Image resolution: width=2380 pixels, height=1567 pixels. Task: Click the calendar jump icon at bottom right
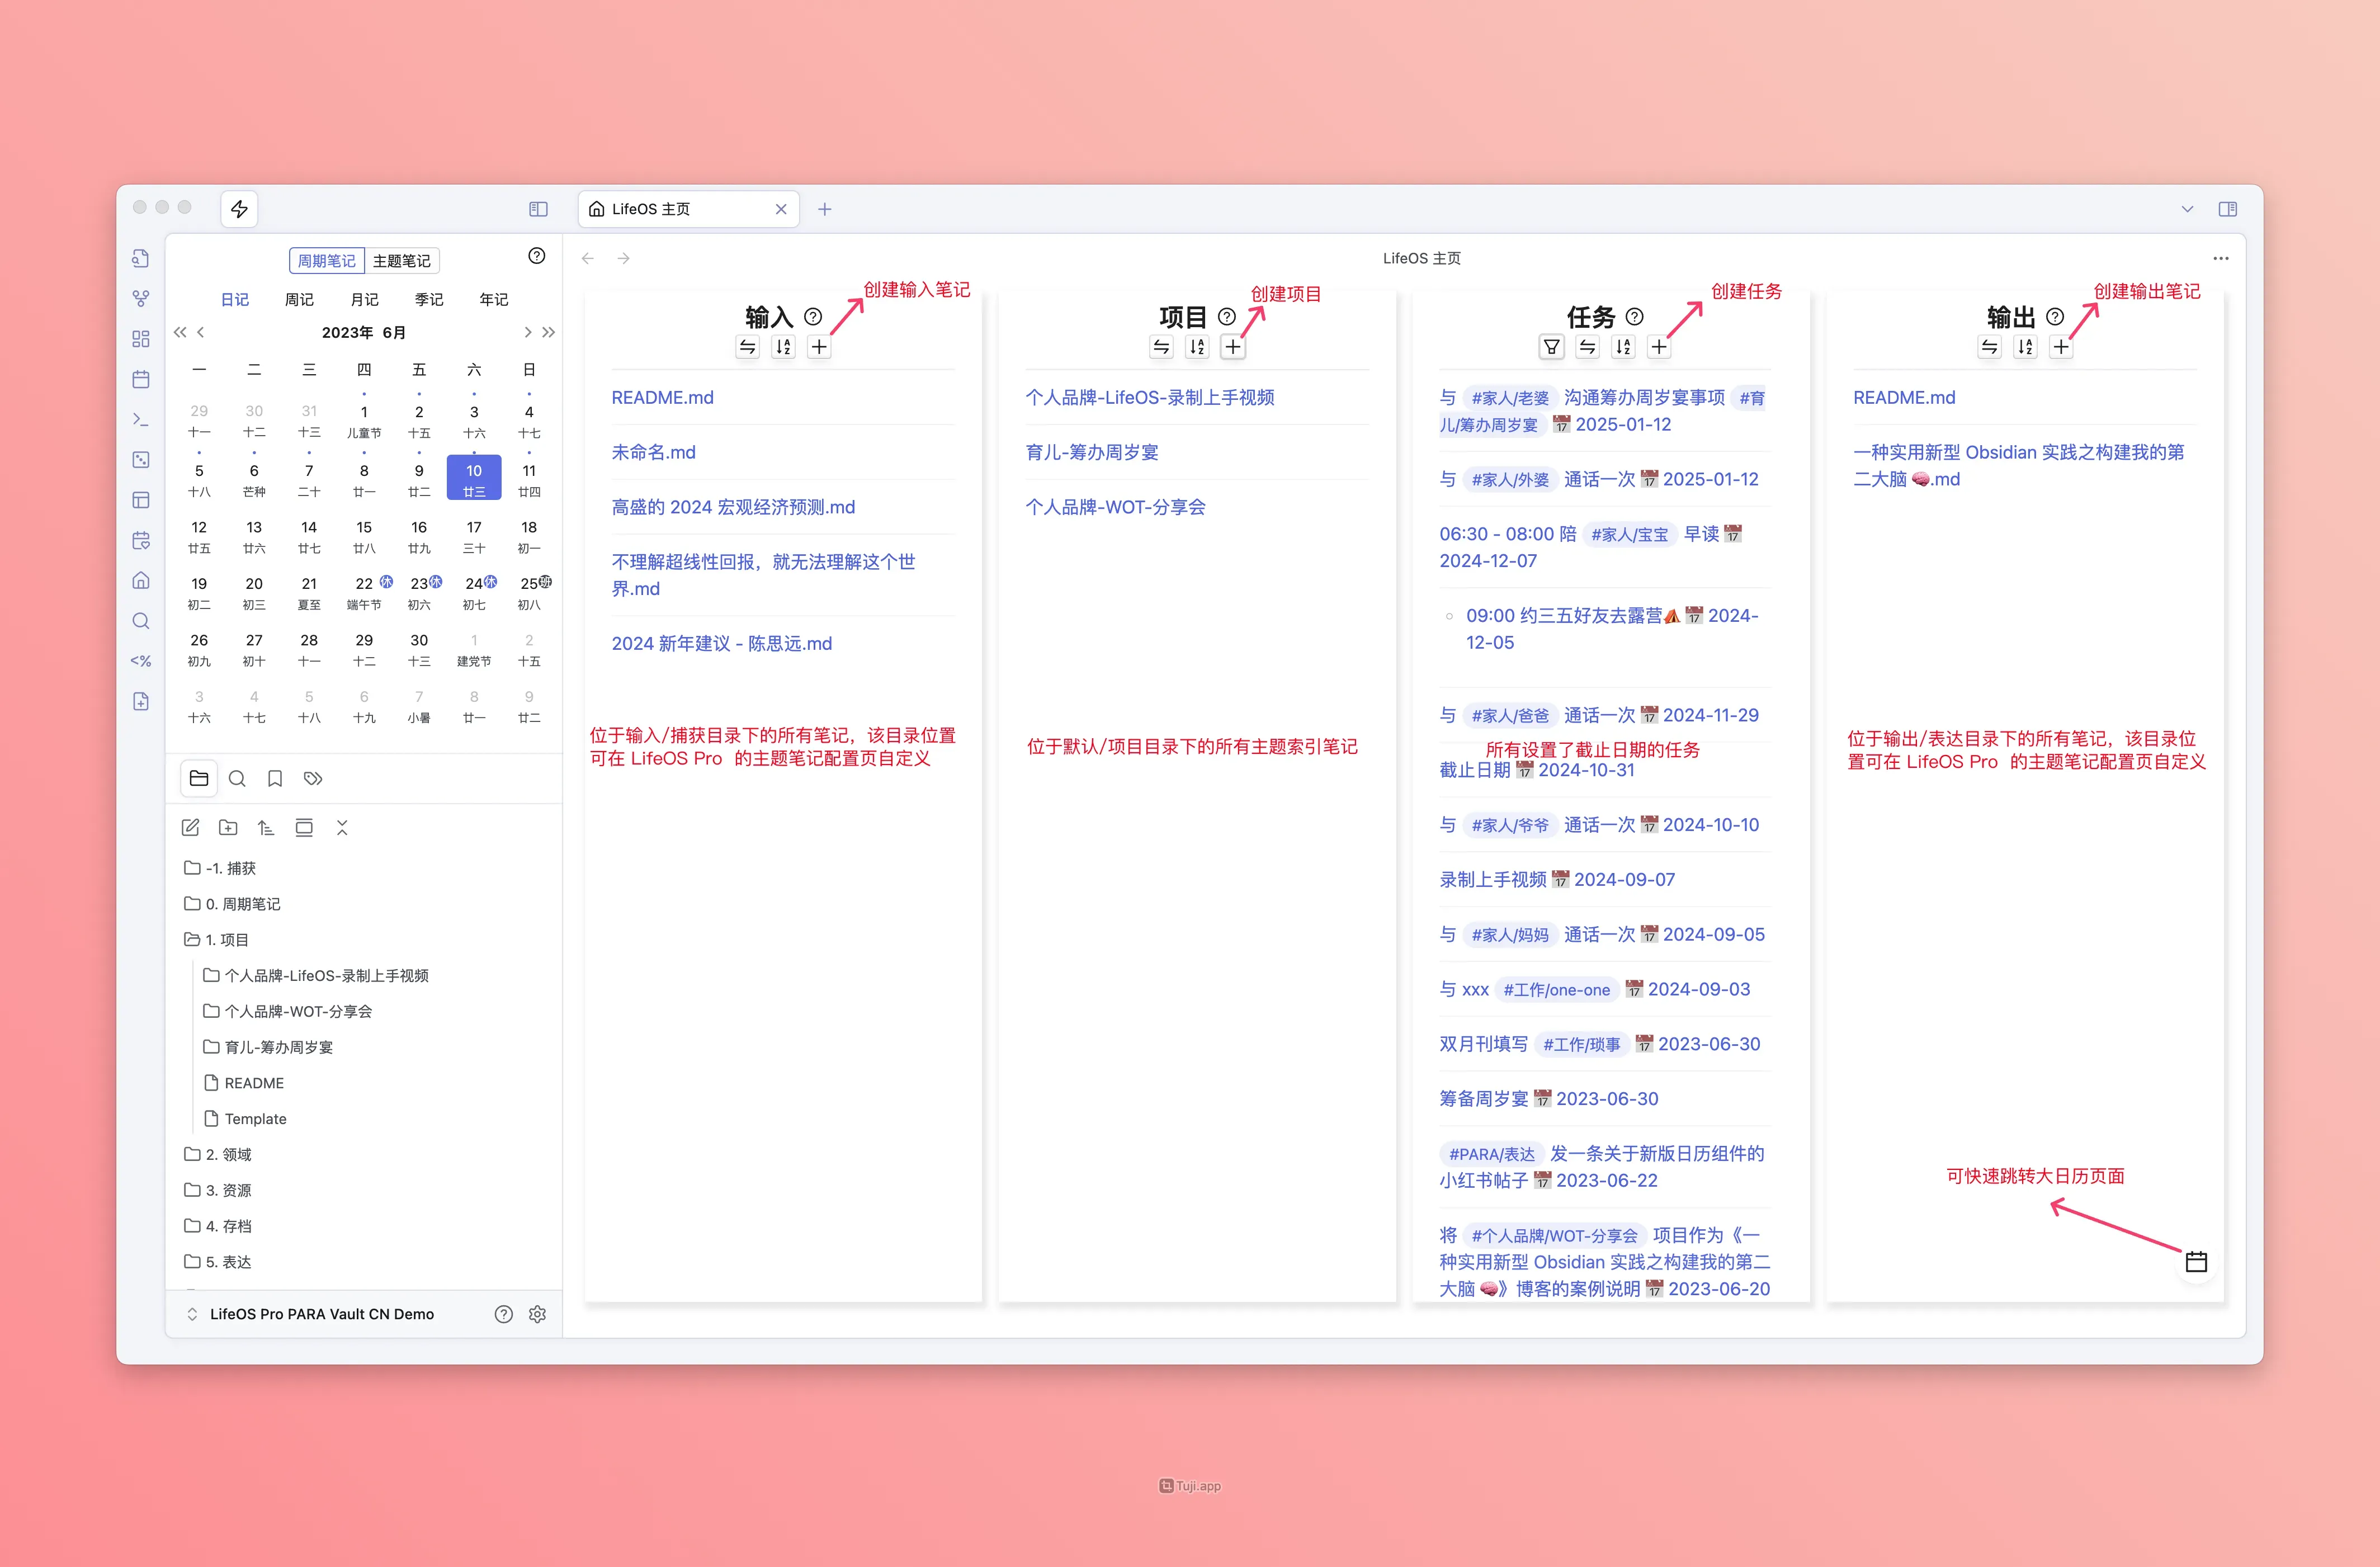tap(2195, 1262)
